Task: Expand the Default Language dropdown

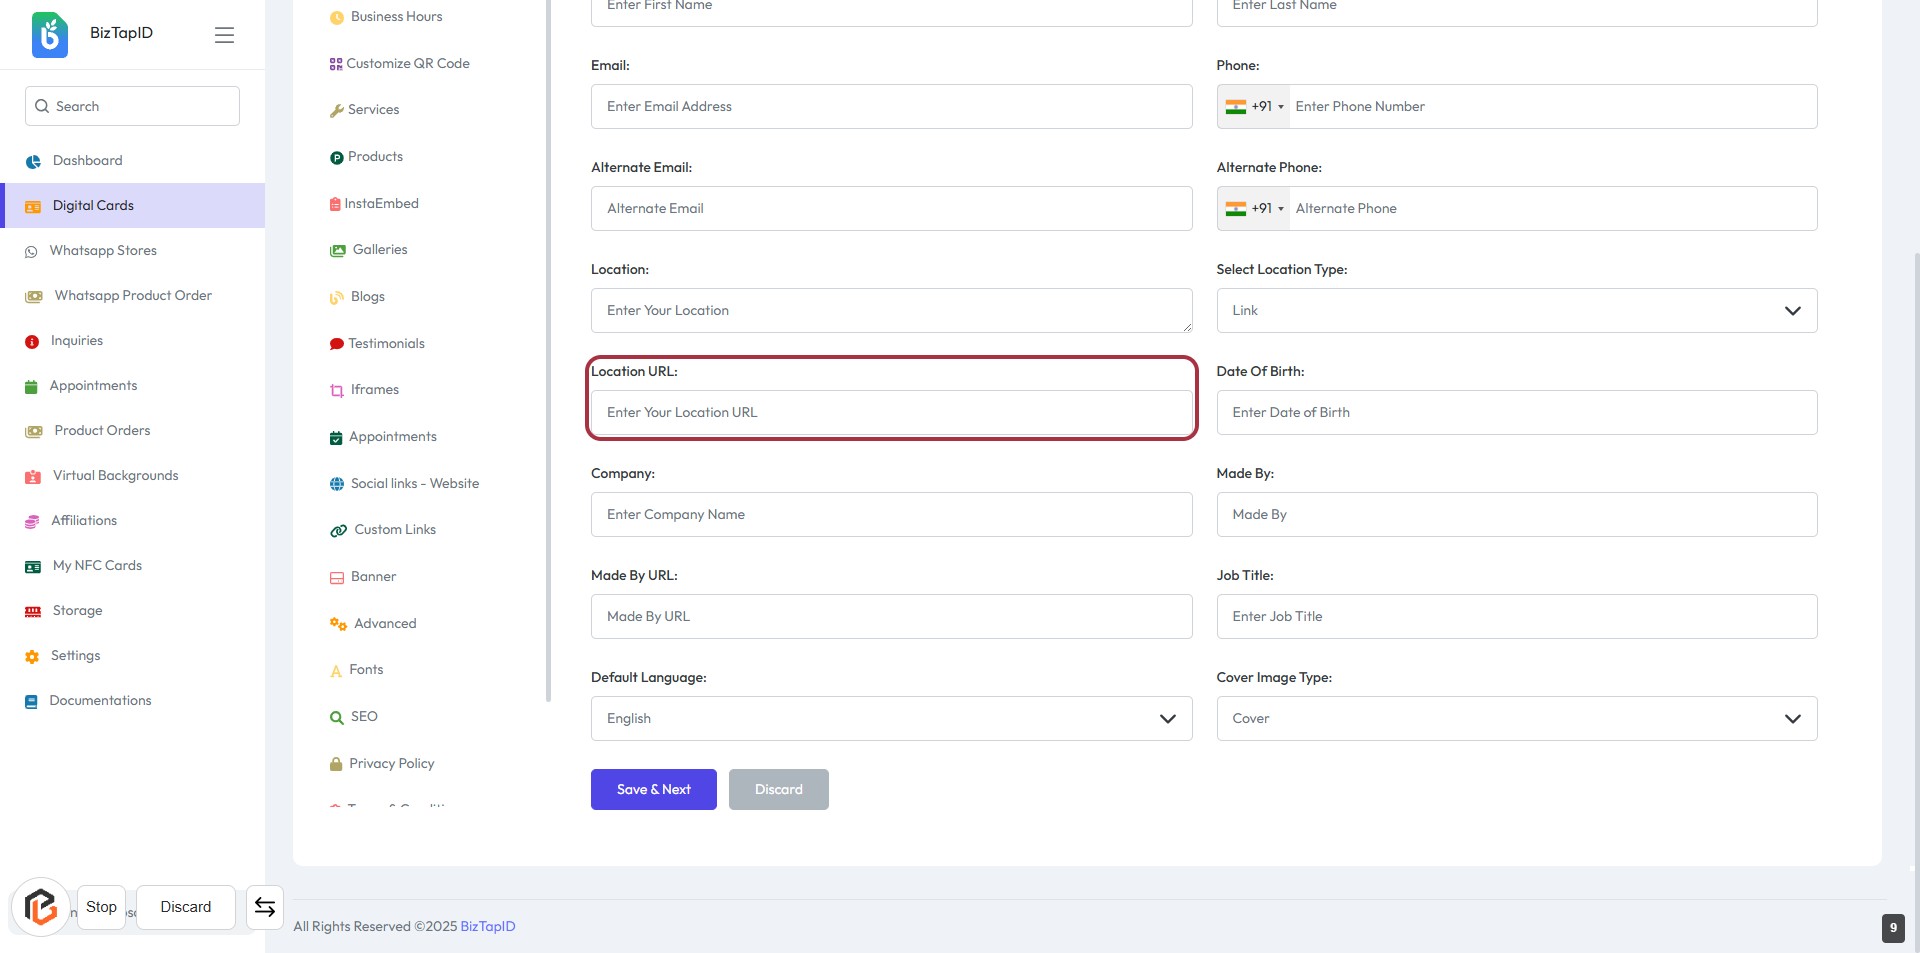Action: coord(891,719)
